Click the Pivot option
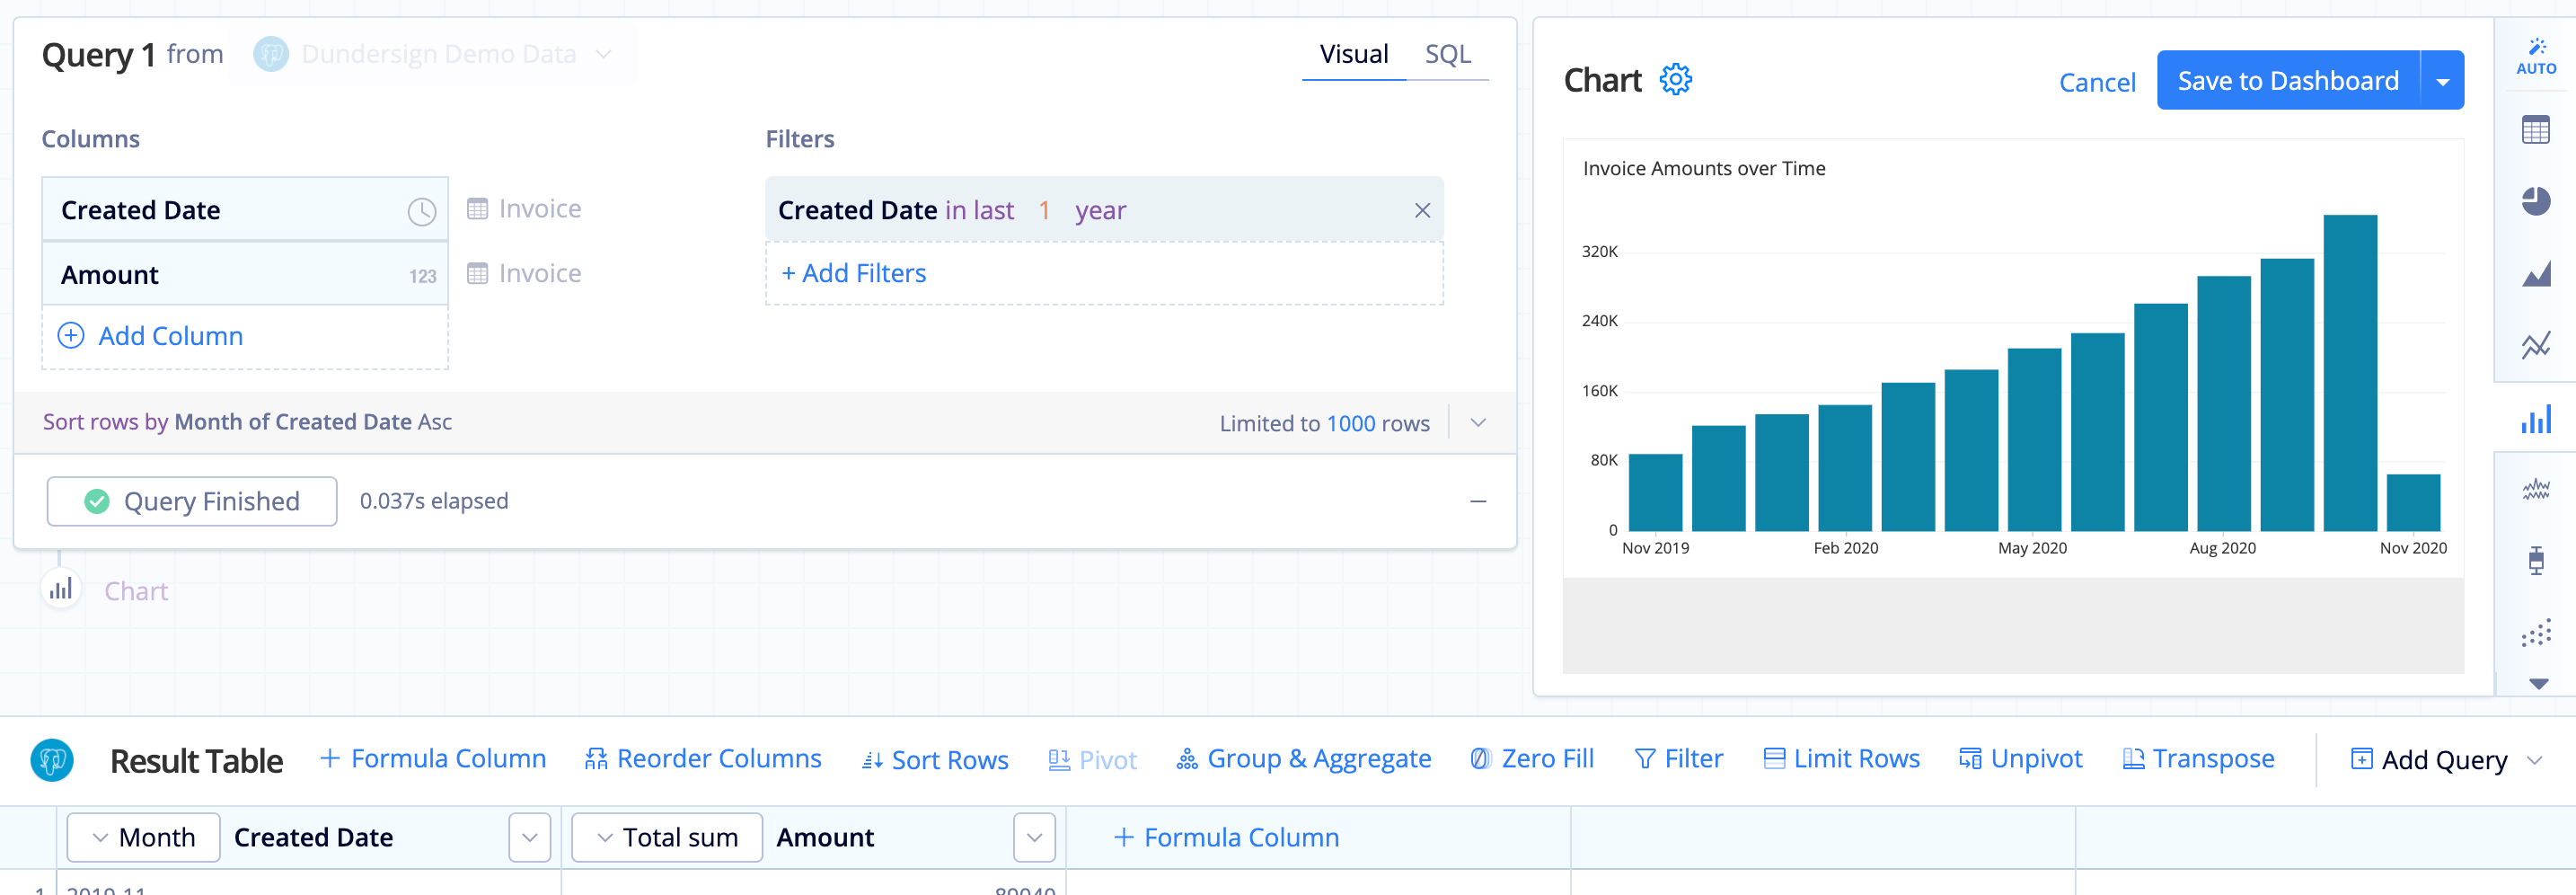2576x895 pixels. [x=1092, y=760]
